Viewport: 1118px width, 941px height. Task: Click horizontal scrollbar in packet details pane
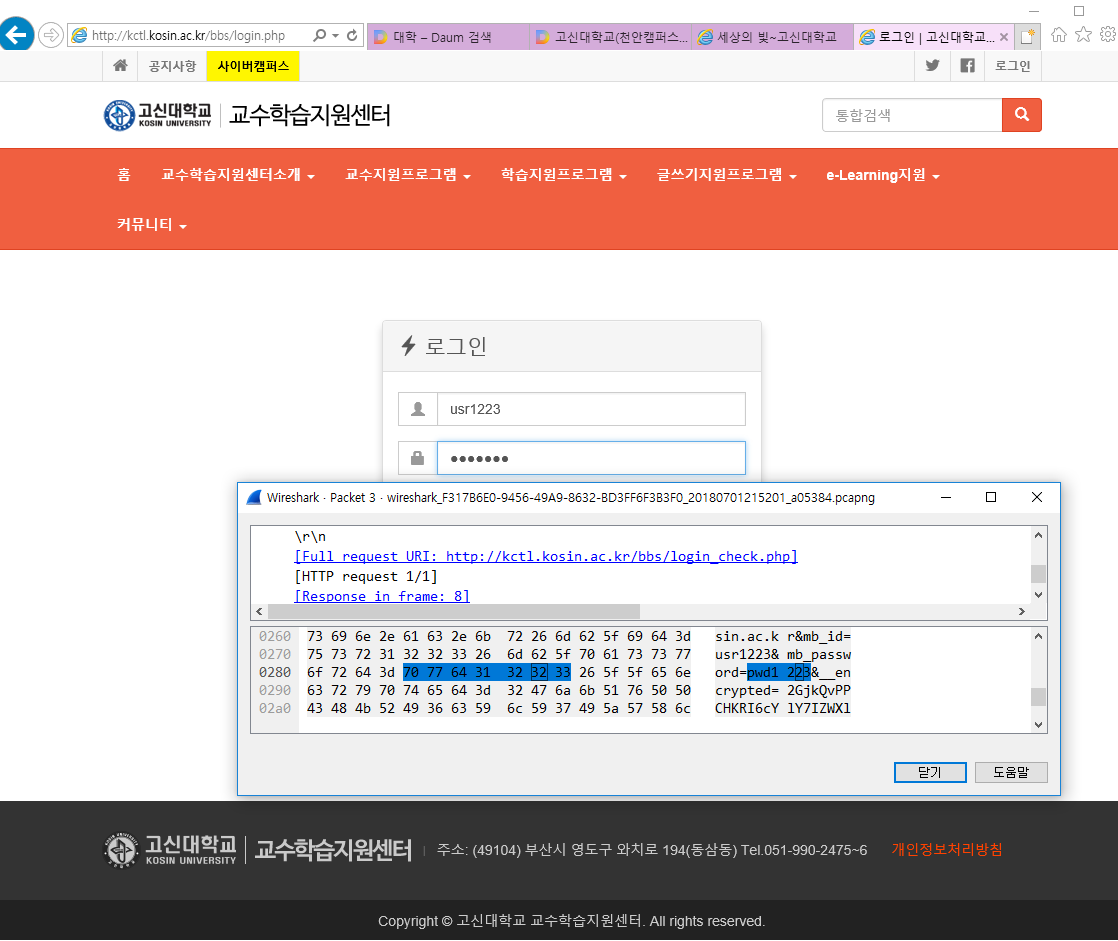453,612
